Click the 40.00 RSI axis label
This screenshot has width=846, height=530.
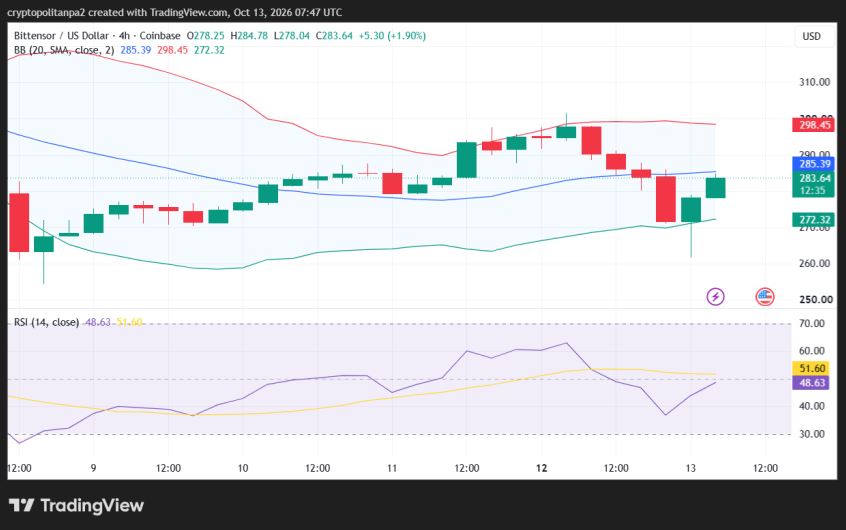811,406
